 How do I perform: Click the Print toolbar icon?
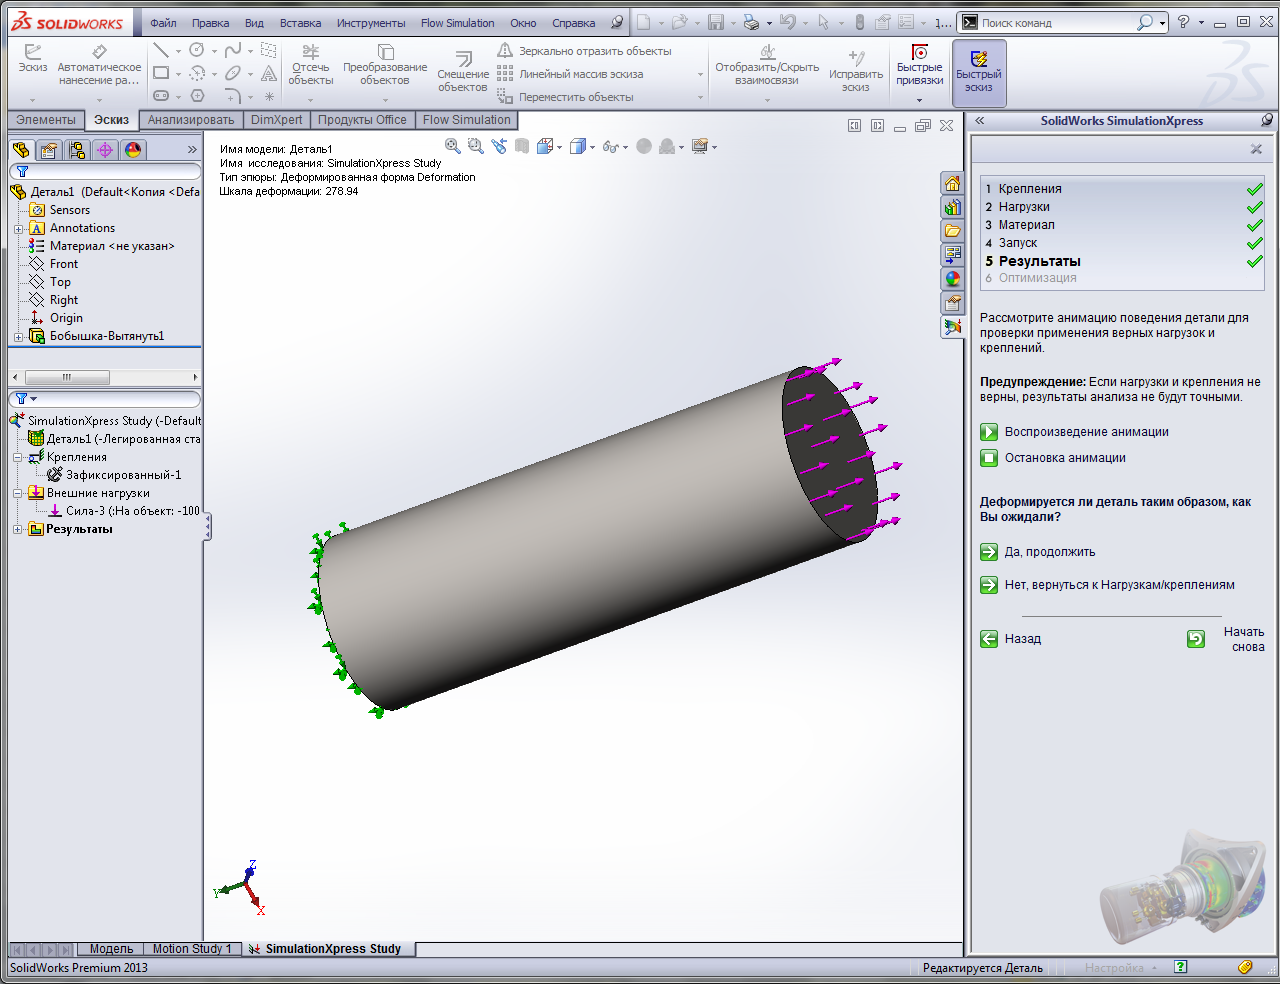coord(751,22)
